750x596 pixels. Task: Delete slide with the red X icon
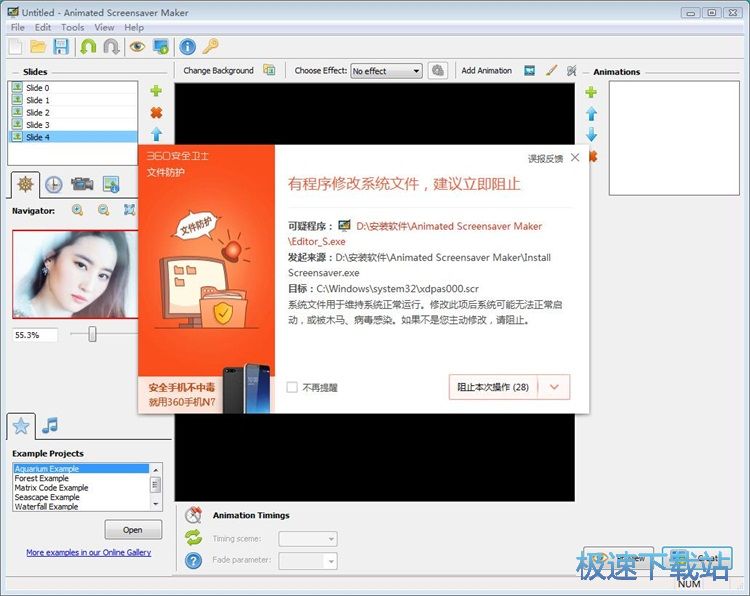(x=156, y=113)
